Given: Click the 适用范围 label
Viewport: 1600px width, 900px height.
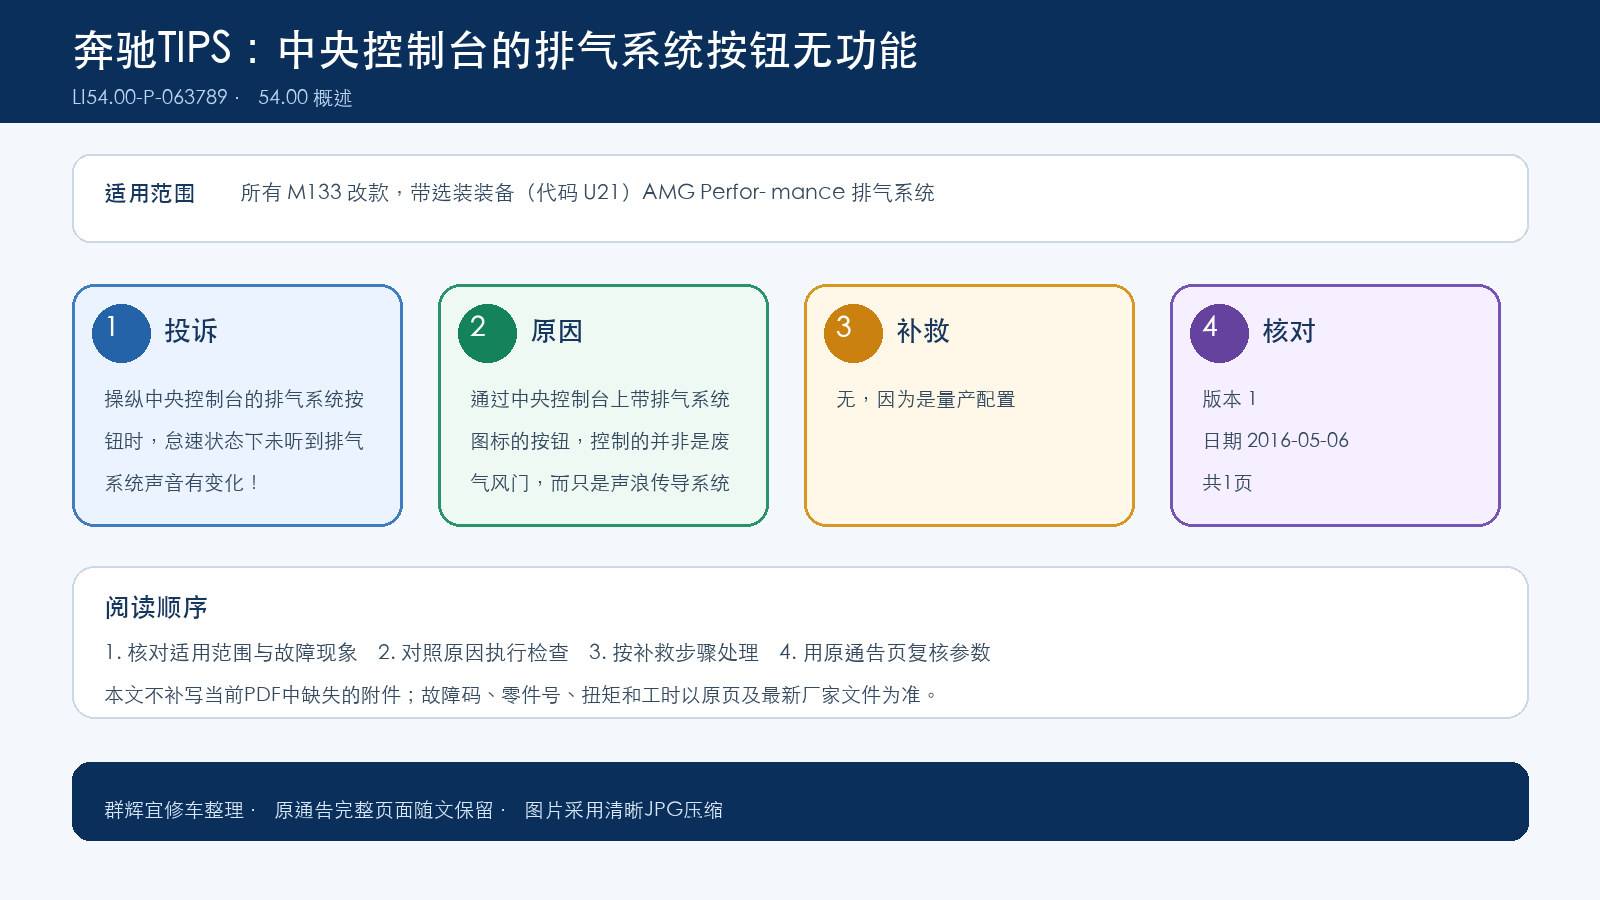Looking at the screenshot, I should coord(150,194).
